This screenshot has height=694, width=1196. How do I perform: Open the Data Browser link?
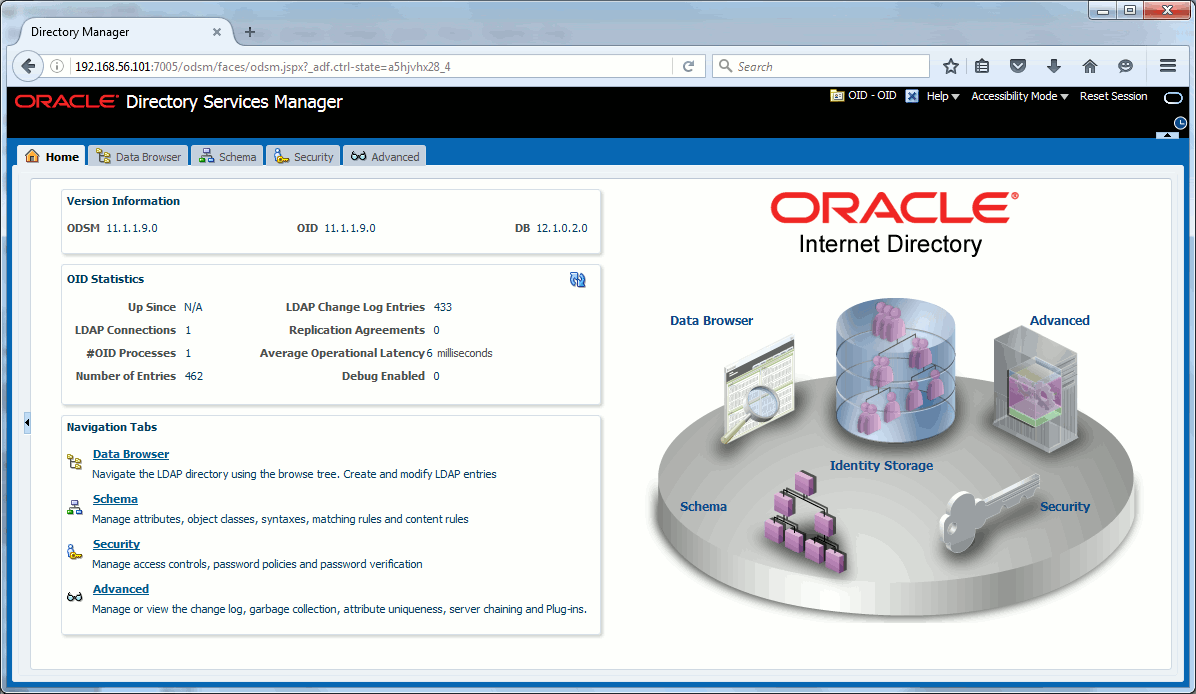[130, 454]
